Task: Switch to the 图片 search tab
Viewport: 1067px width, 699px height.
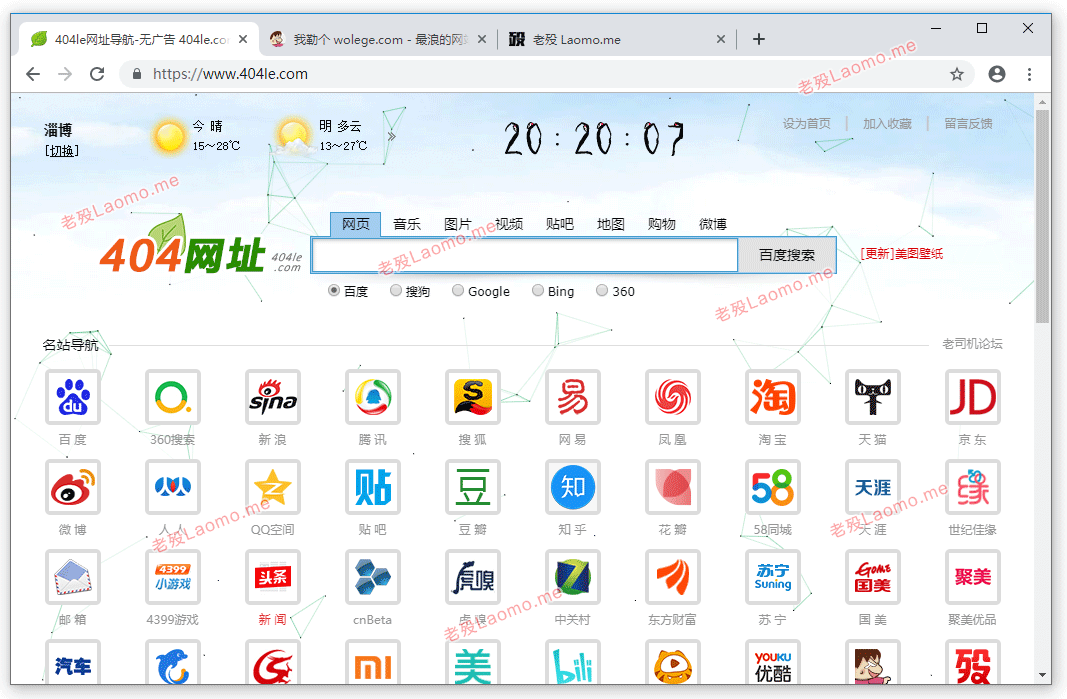Action: [457, 224]
